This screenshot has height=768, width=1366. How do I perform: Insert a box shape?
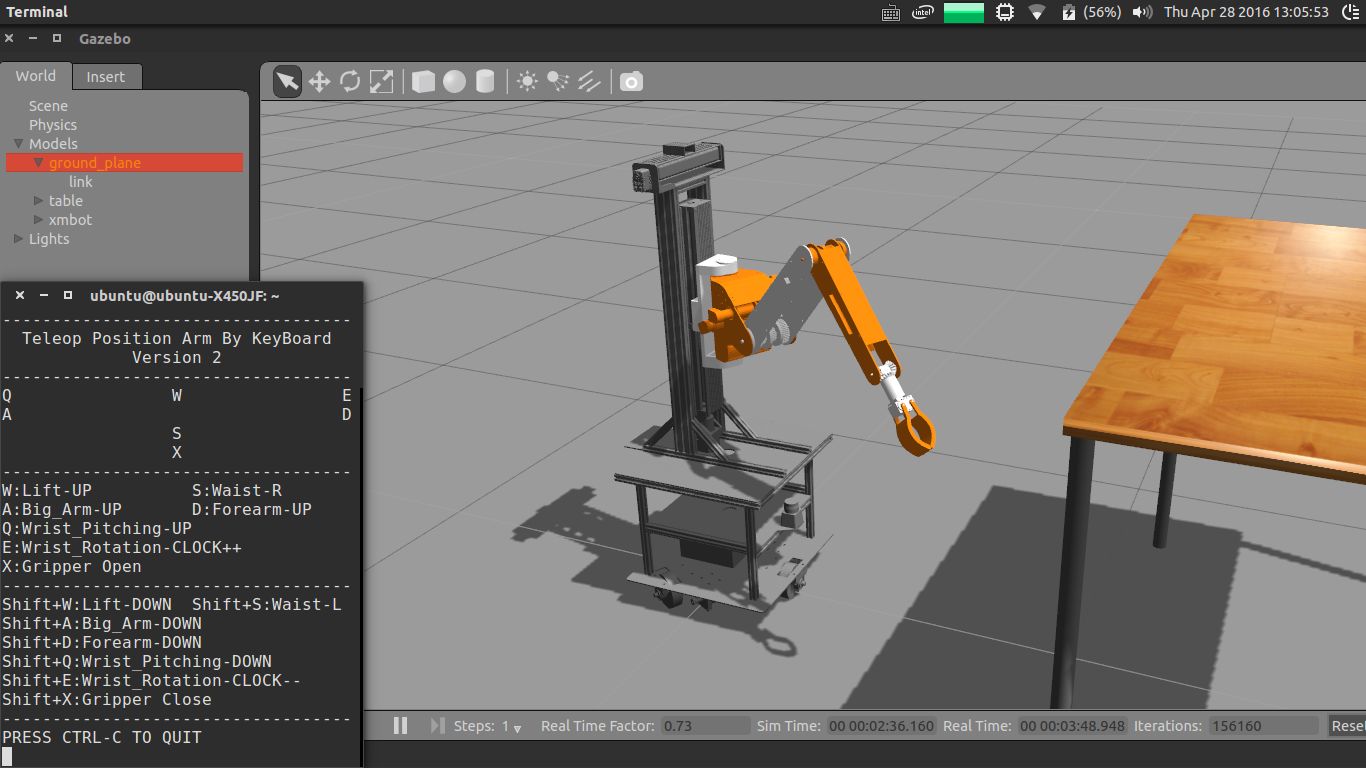coord(423,81)
